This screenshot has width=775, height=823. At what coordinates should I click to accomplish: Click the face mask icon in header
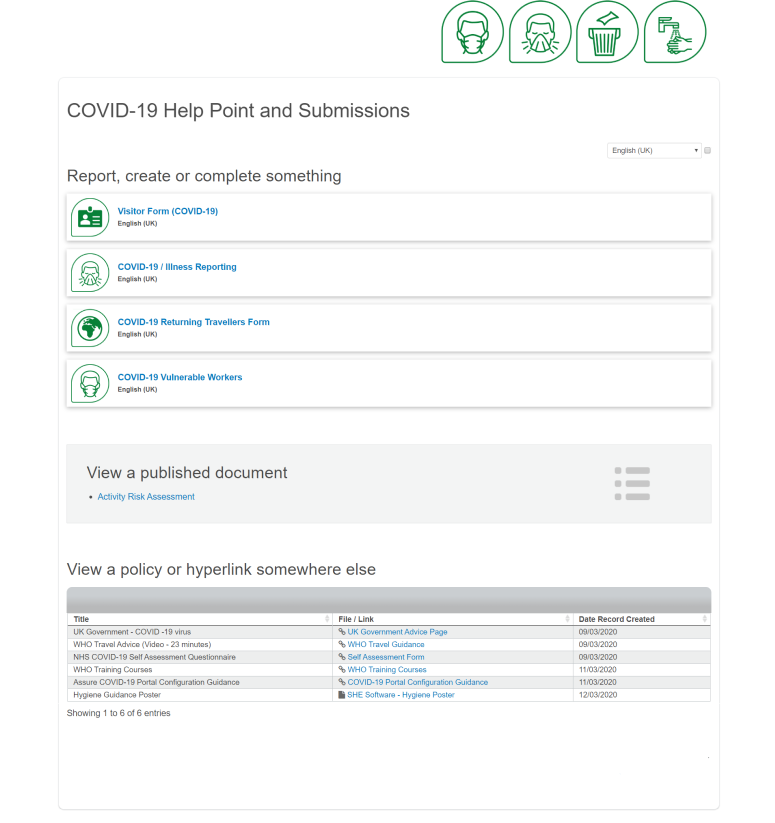coord(473,32)
